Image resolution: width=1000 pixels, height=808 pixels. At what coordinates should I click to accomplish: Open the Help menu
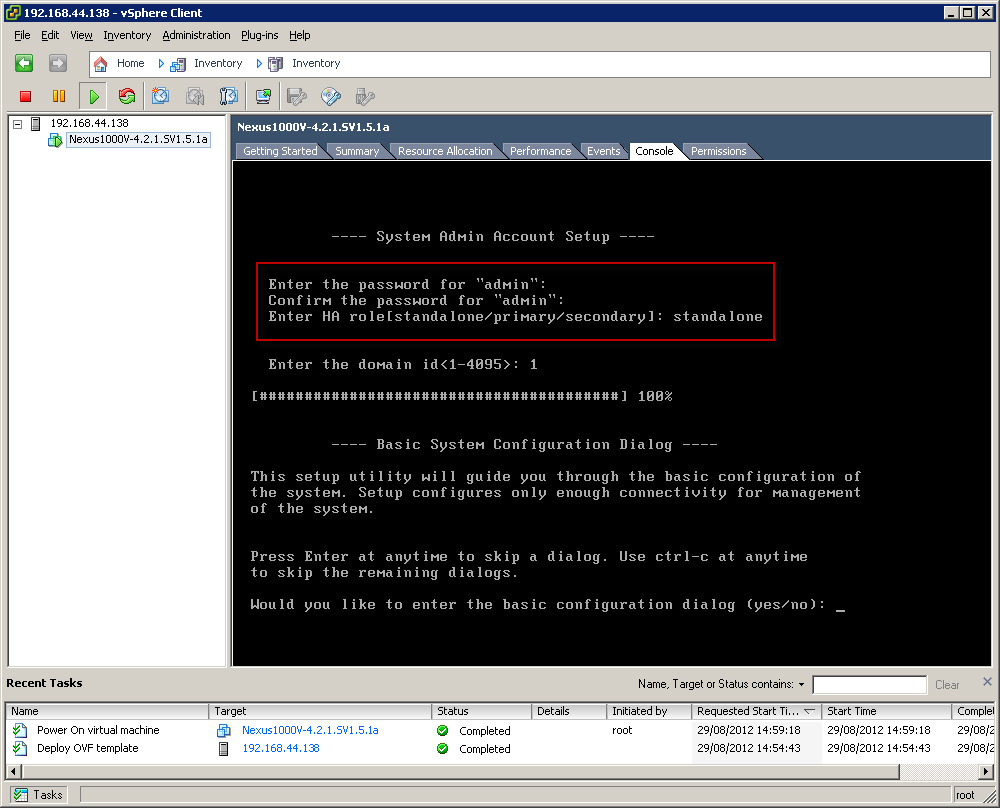click(300, 35)
